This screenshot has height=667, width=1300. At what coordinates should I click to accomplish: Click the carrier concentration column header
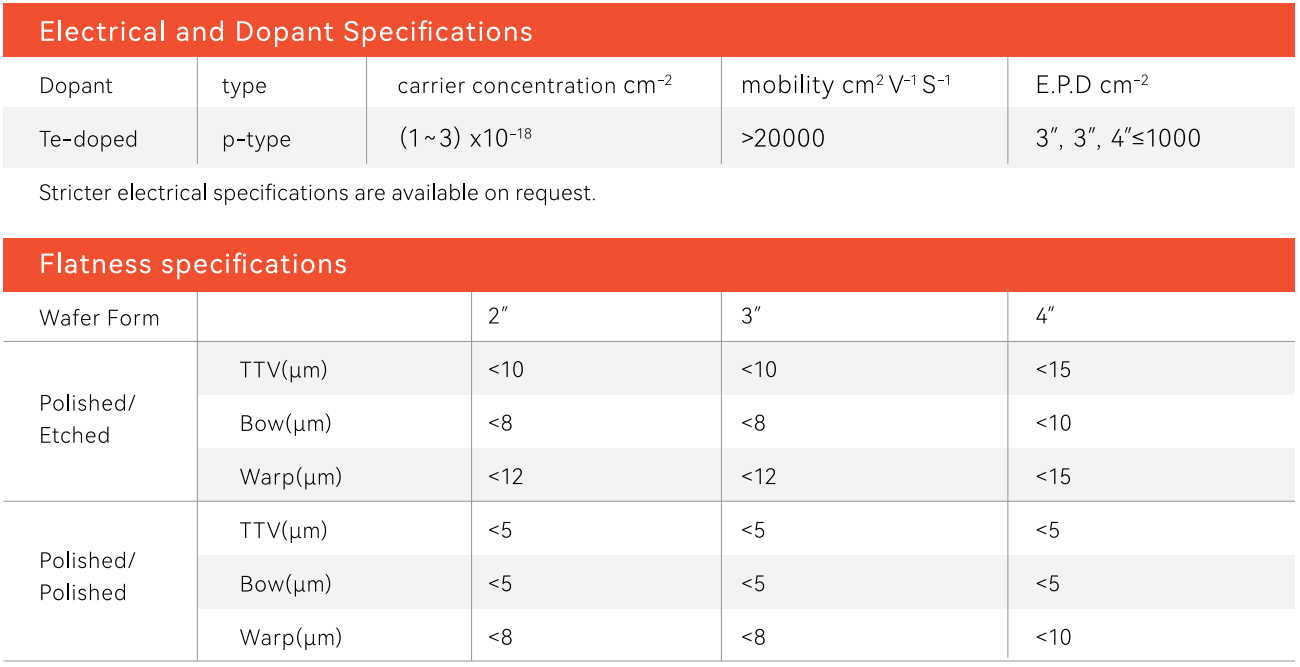(x=534, y=86)
